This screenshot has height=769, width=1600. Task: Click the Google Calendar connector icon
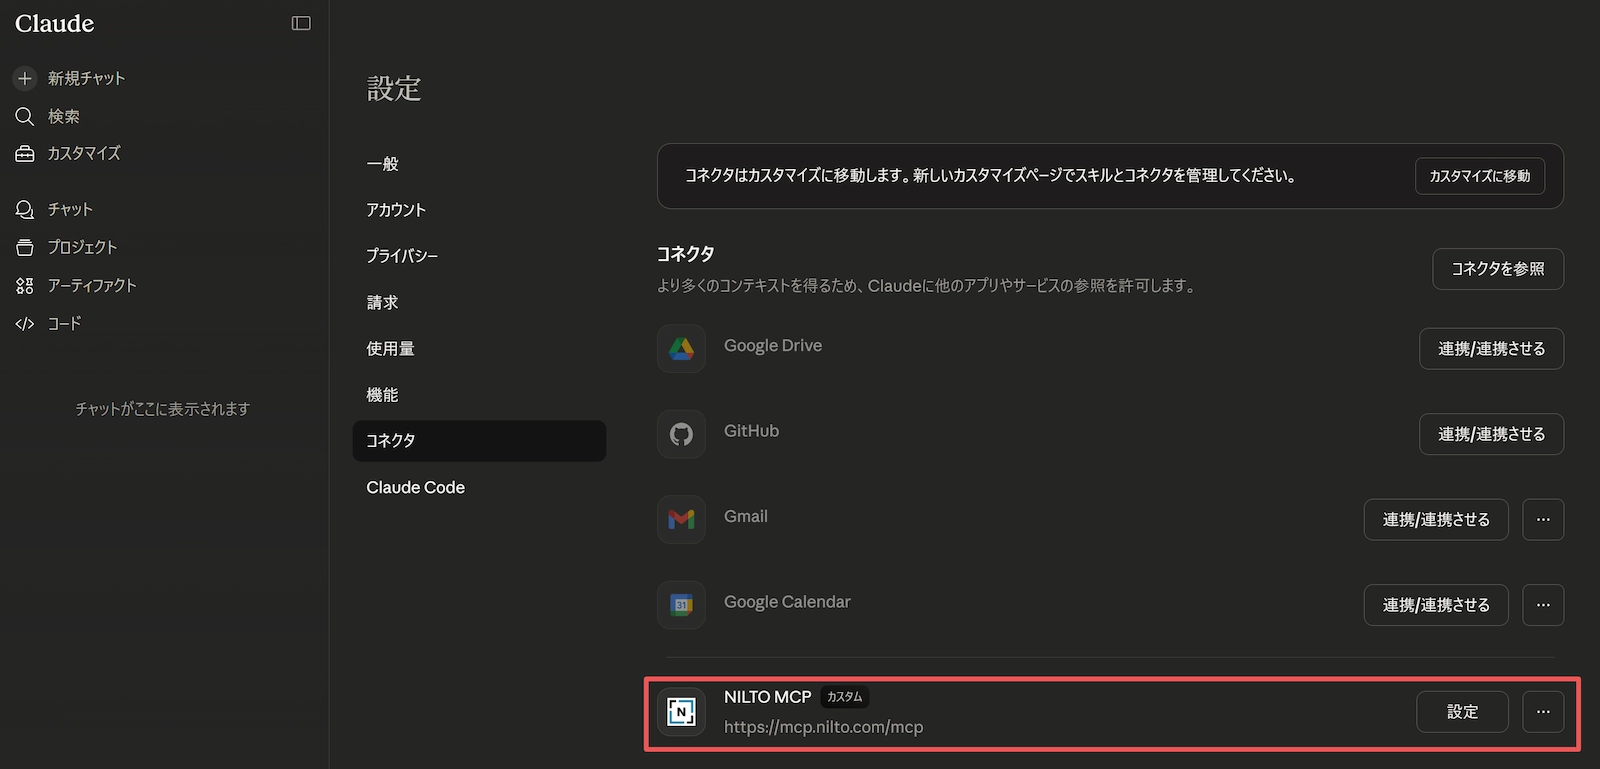click(x=681, y=605)
